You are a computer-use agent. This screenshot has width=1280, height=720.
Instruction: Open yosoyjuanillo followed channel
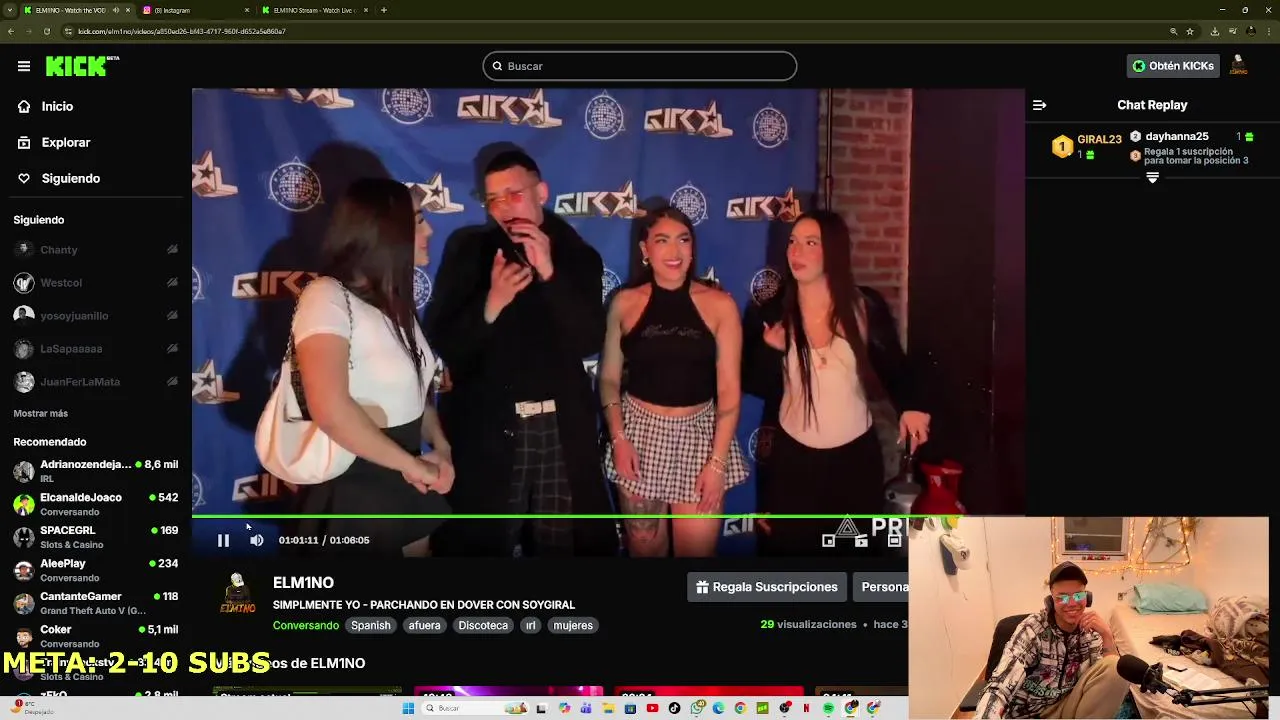tap(96, 316)
